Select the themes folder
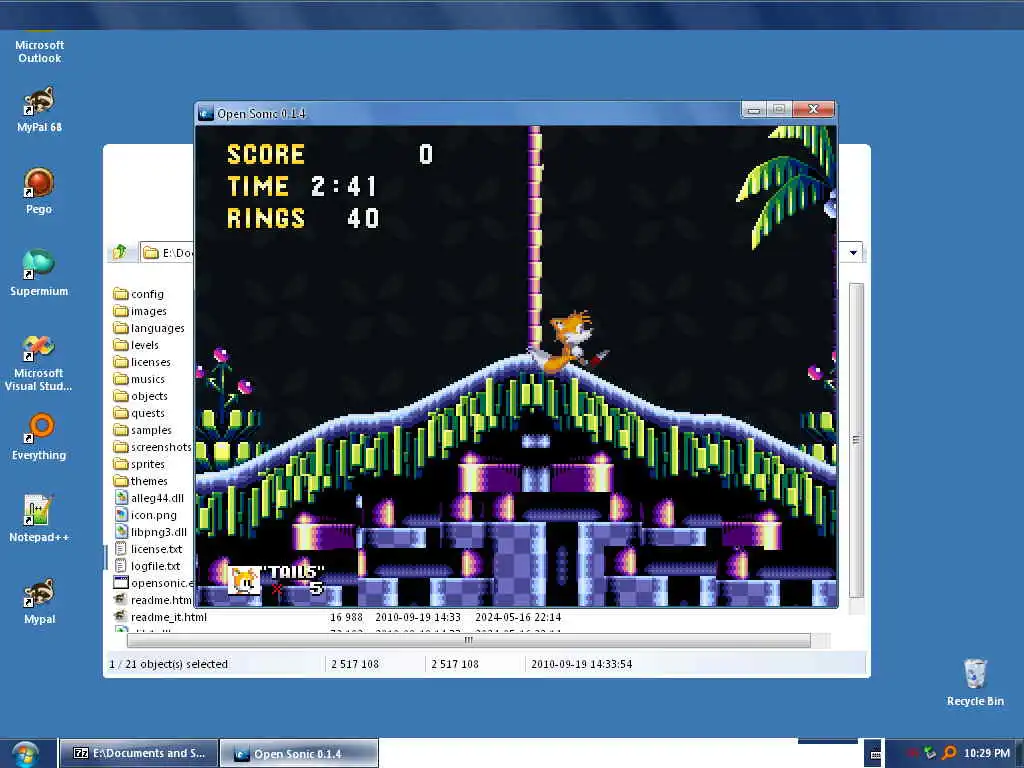Screen dimensions: 1024x768 click(140, 481)
